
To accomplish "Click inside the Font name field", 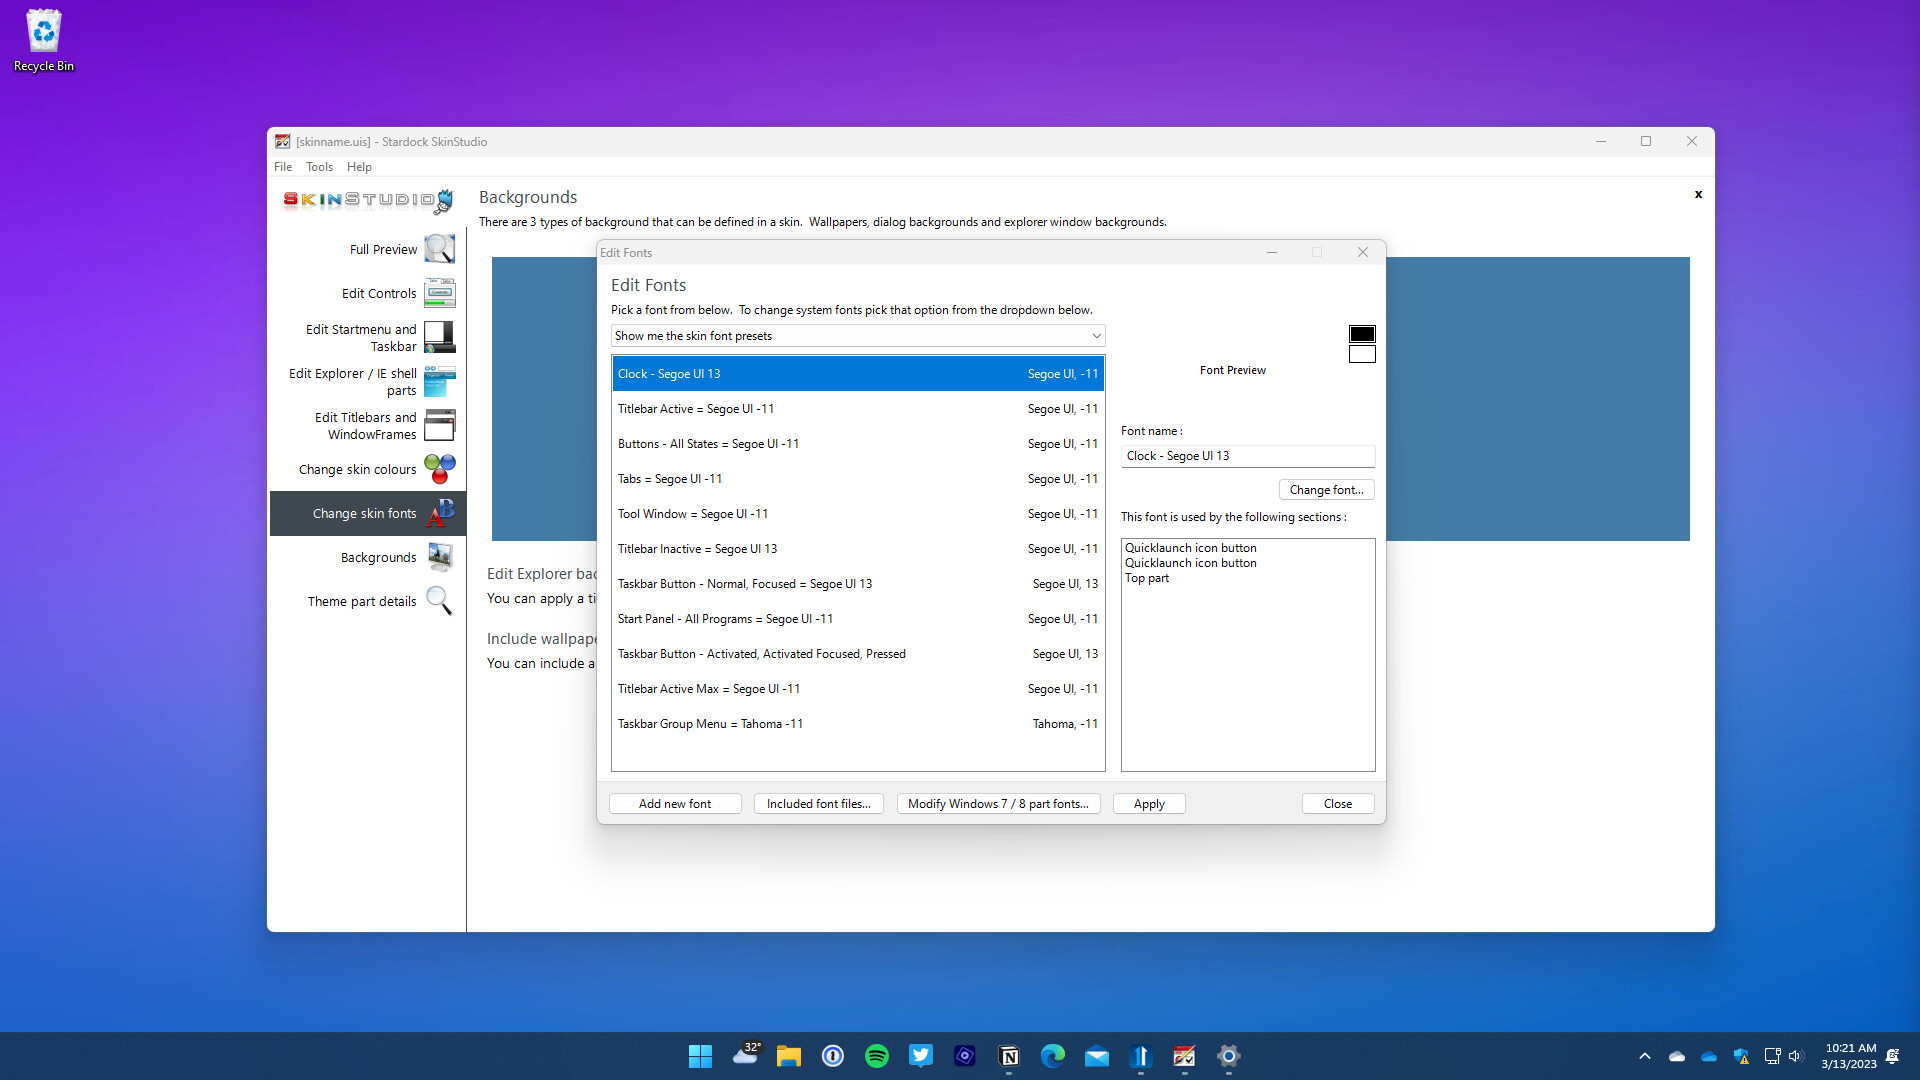I will coord(1247,455).
